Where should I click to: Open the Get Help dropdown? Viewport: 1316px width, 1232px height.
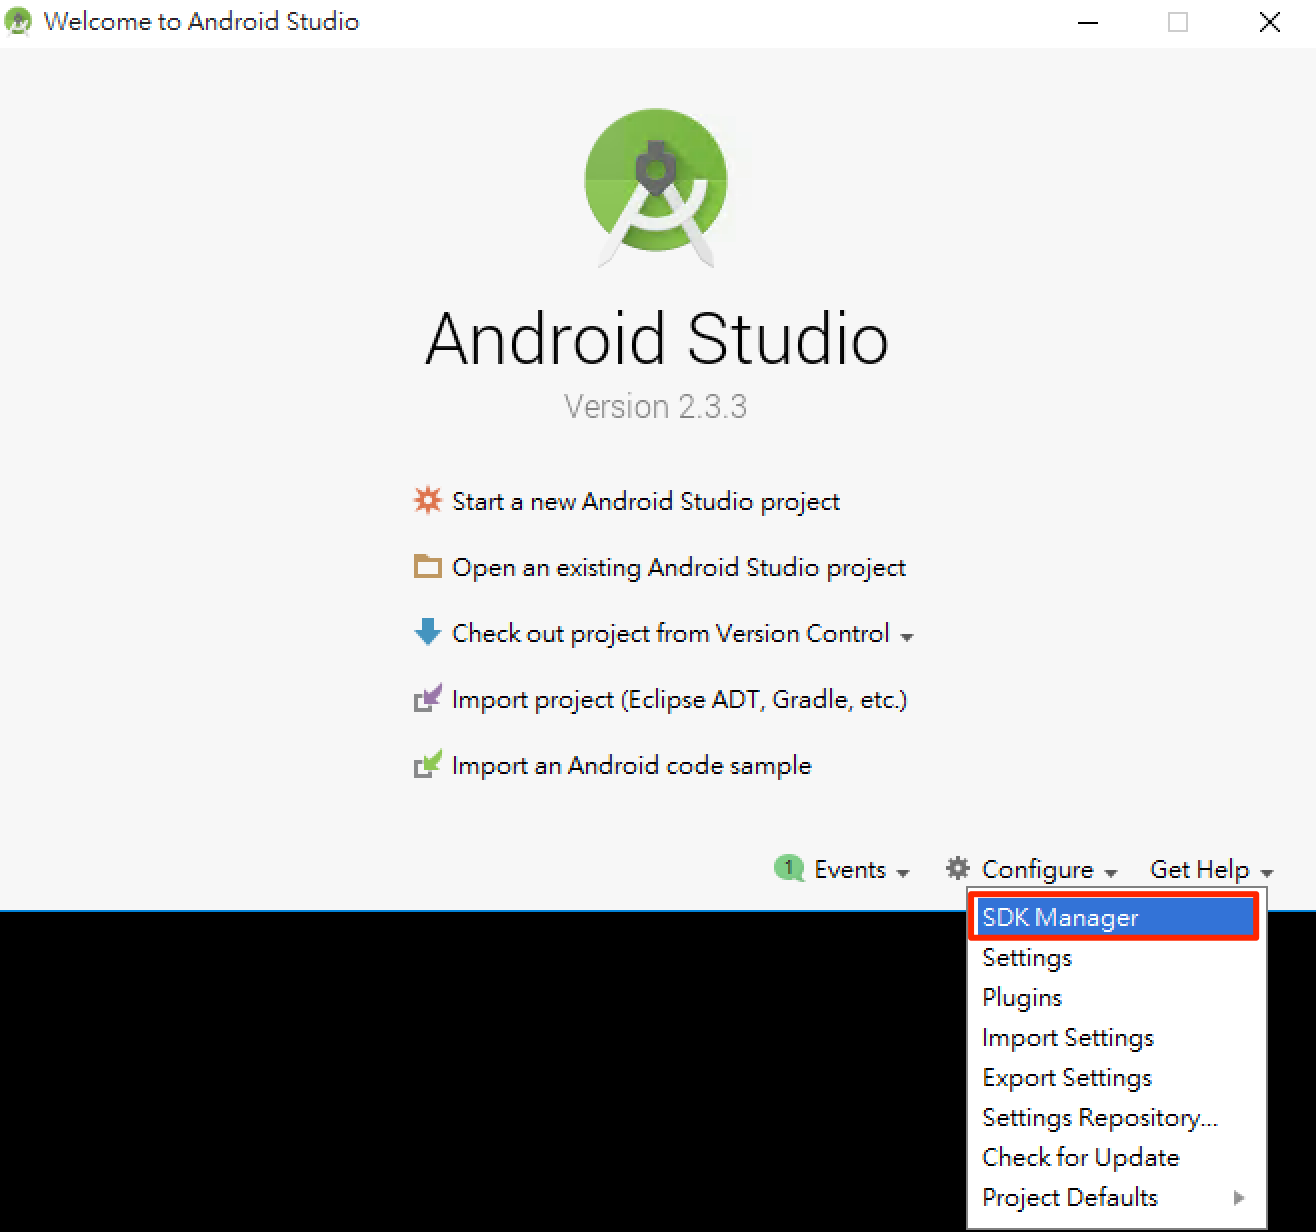point(1211,869)
